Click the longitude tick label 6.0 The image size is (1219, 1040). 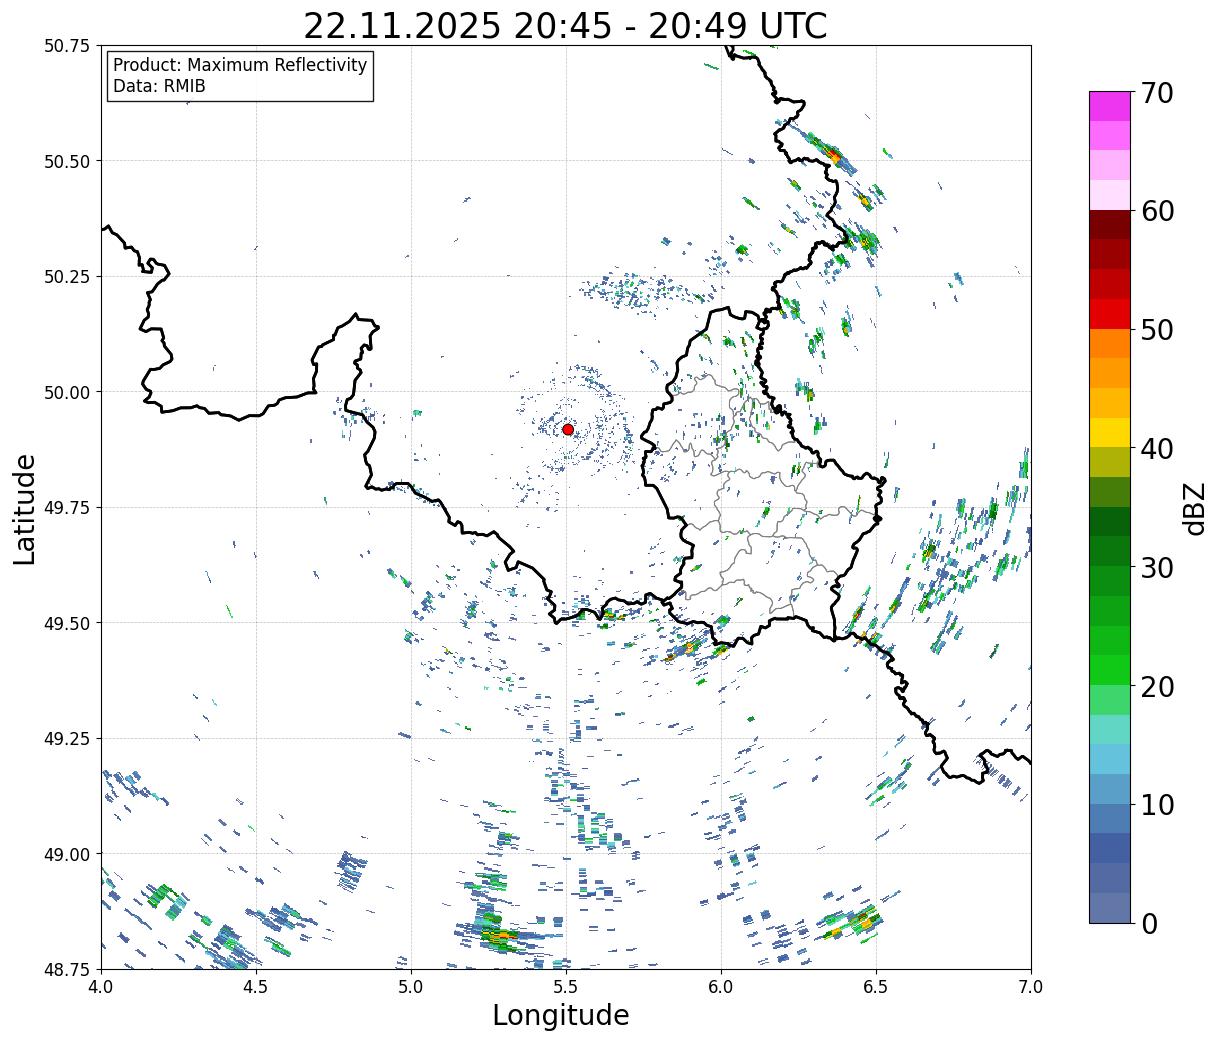721,987
